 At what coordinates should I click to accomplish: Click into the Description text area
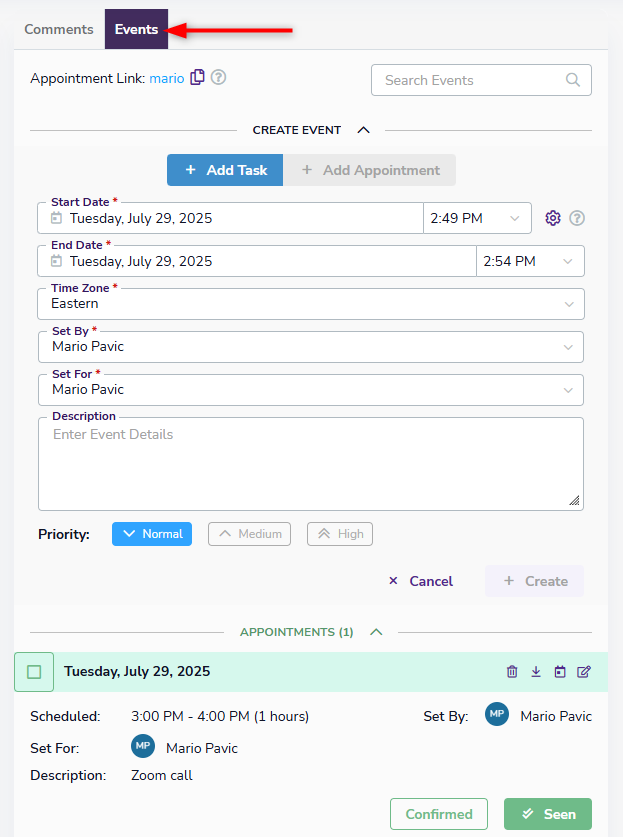click(x=311, y=463)
